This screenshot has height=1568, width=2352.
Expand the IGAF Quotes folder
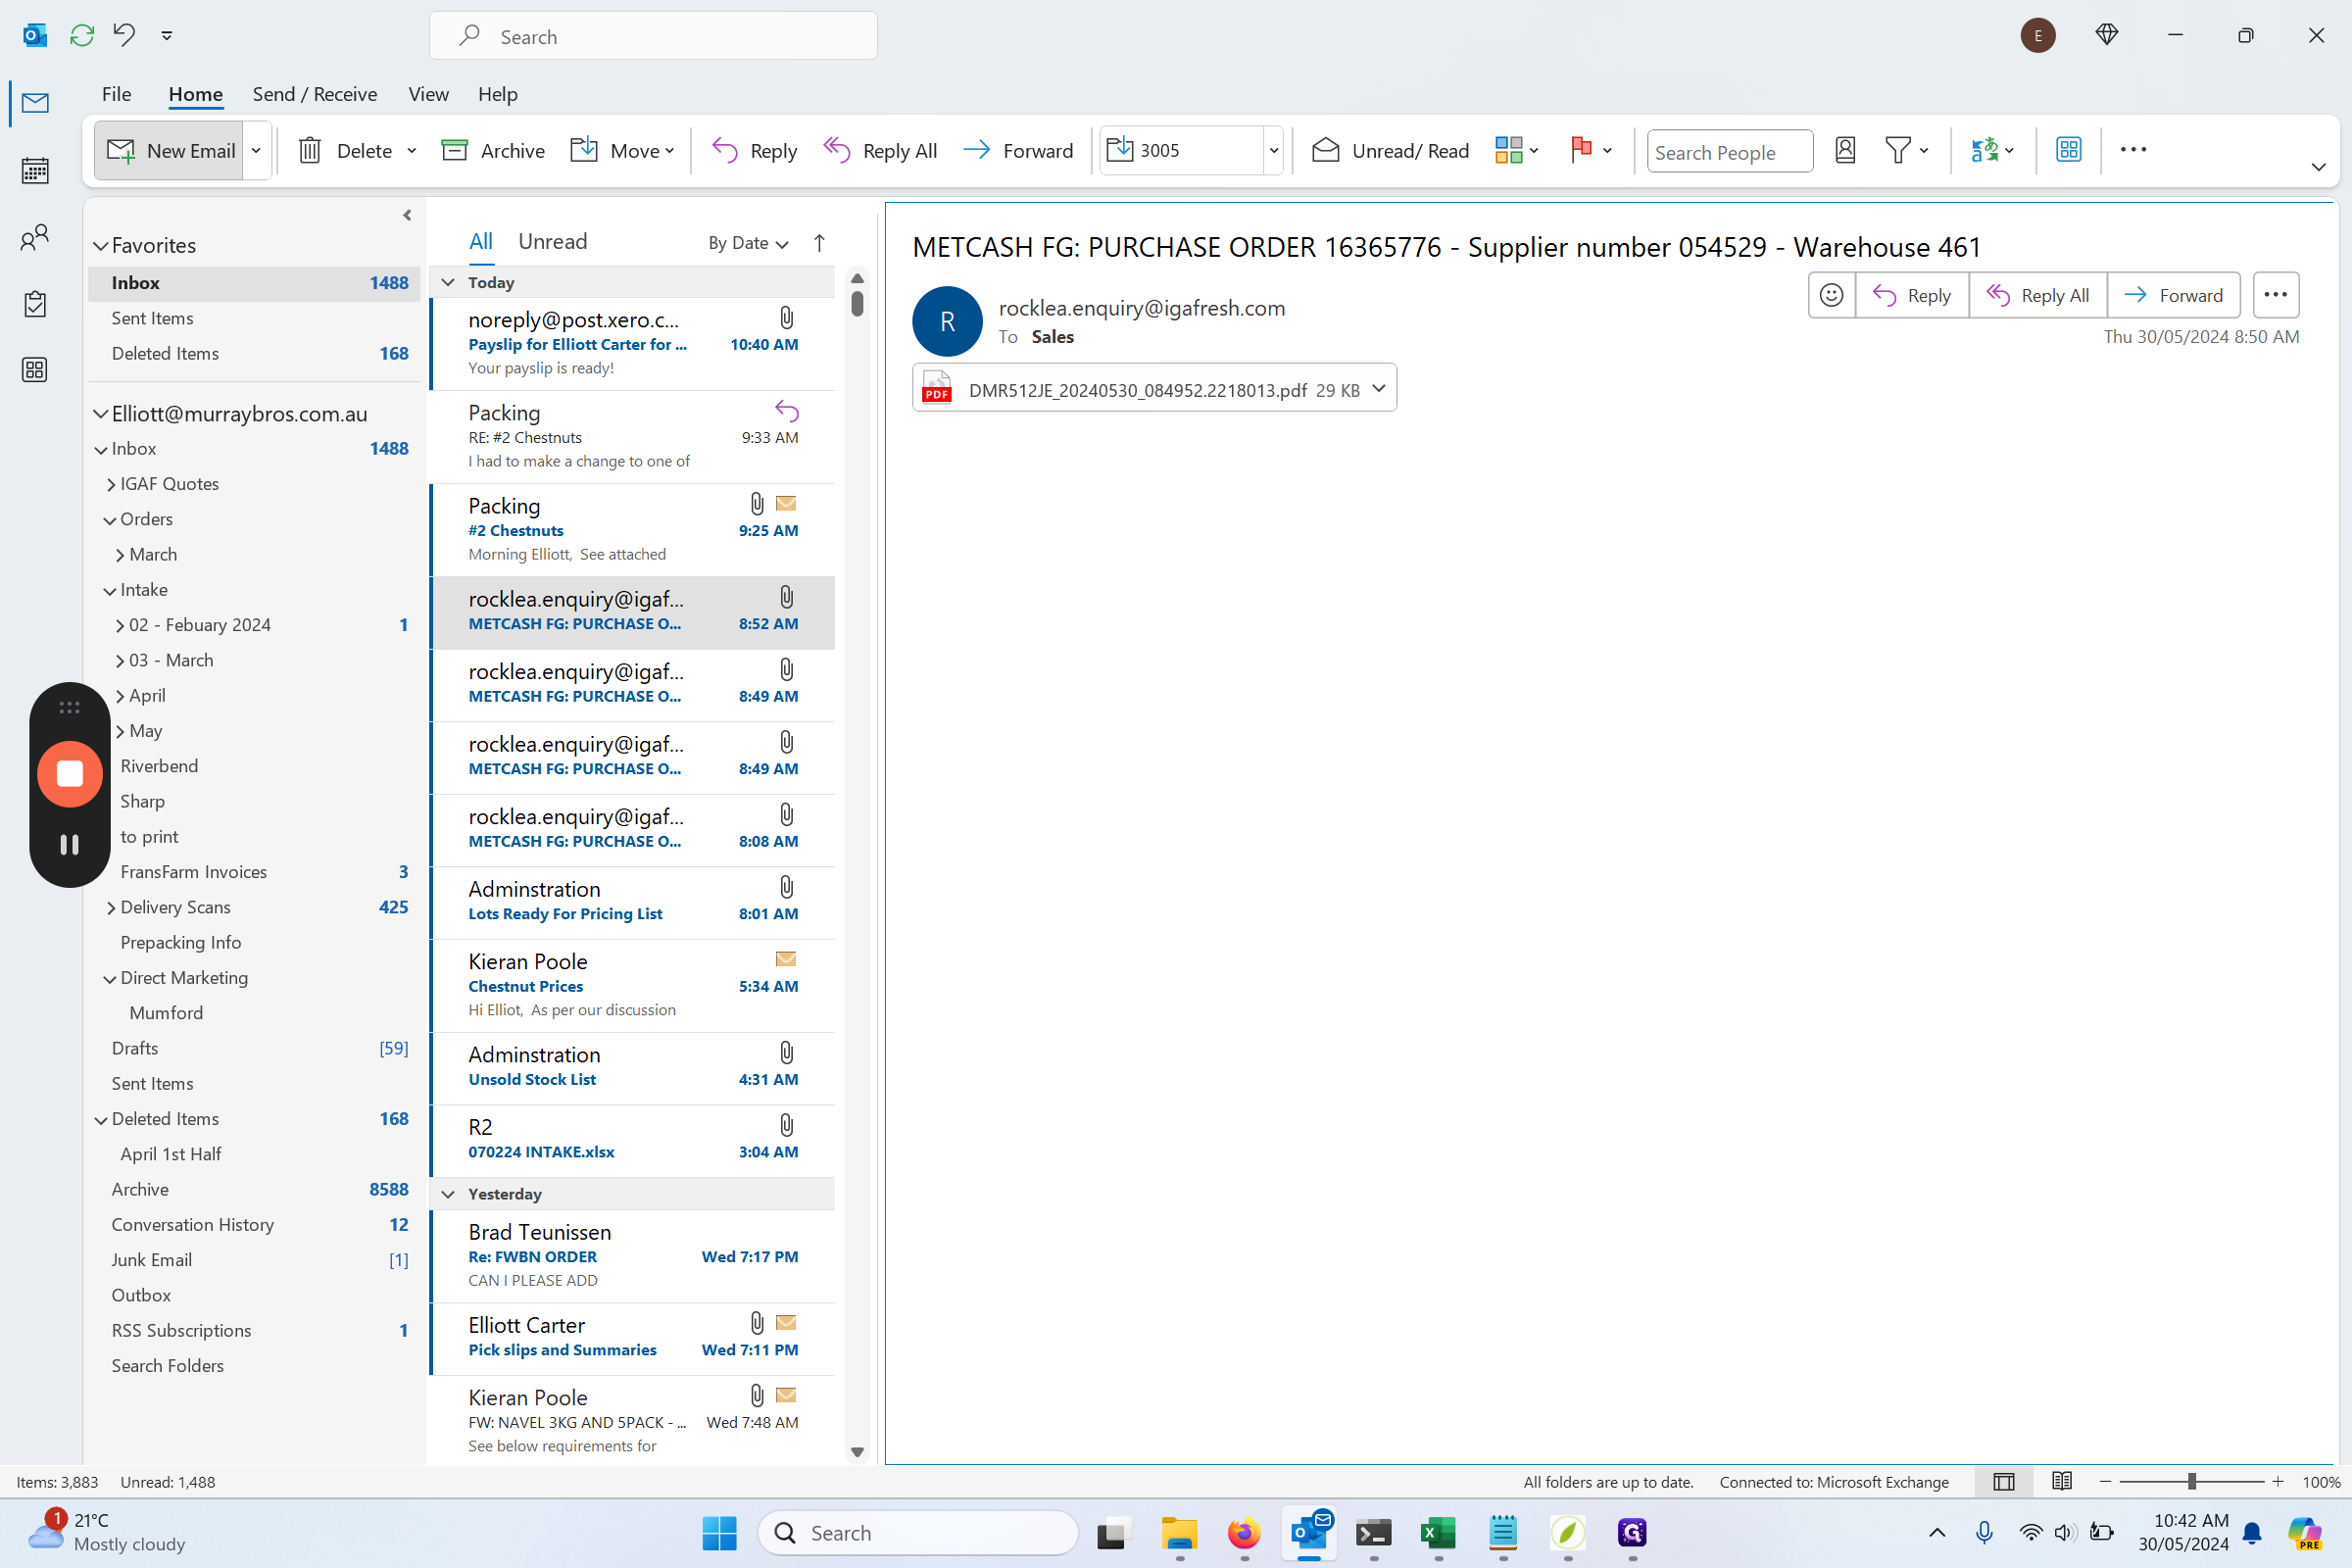(111, 484)
